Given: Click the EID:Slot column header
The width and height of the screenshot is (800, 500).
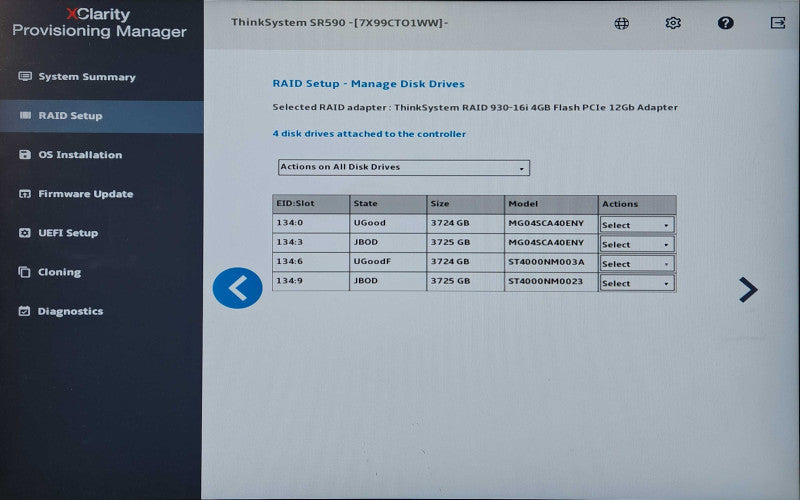Looking at the screenshot, I should coord(311,204).
